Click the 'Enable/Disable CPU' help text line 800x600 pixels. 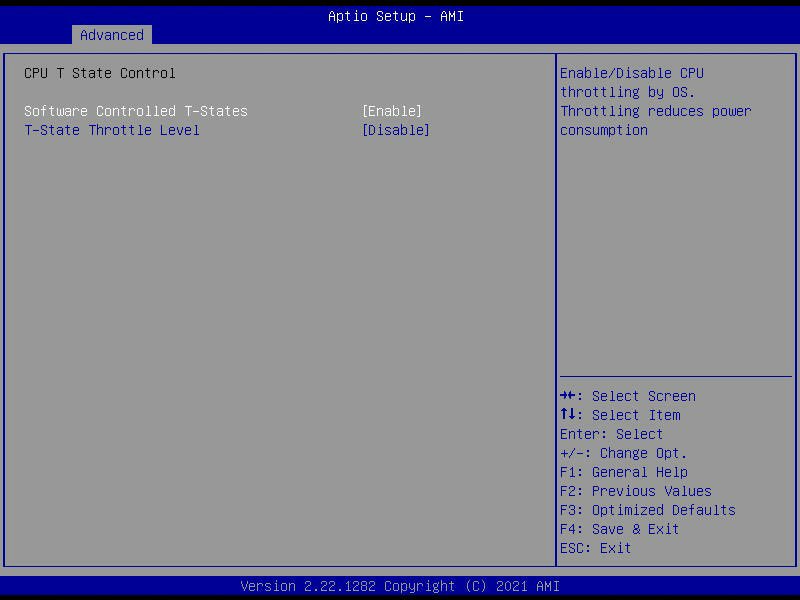[x=632, y=73]
